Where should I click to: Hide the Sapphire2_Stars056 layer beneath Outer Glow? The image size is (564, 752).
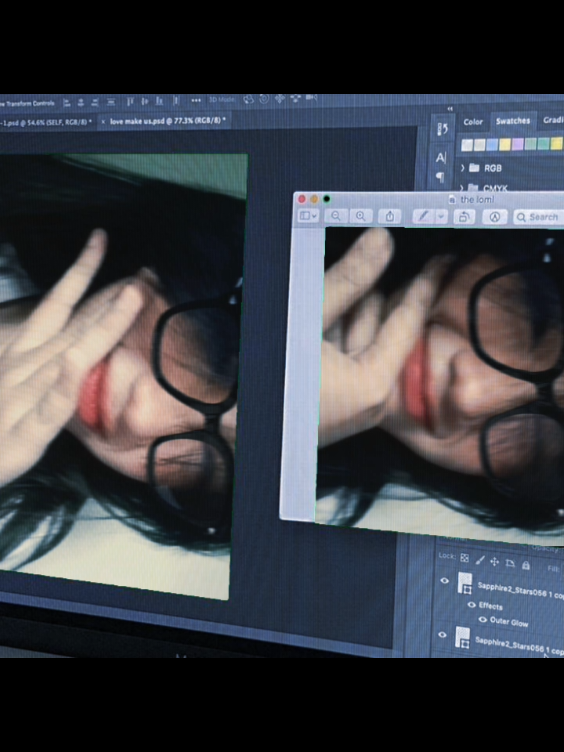pyautogui.click(x=443, y=634)
